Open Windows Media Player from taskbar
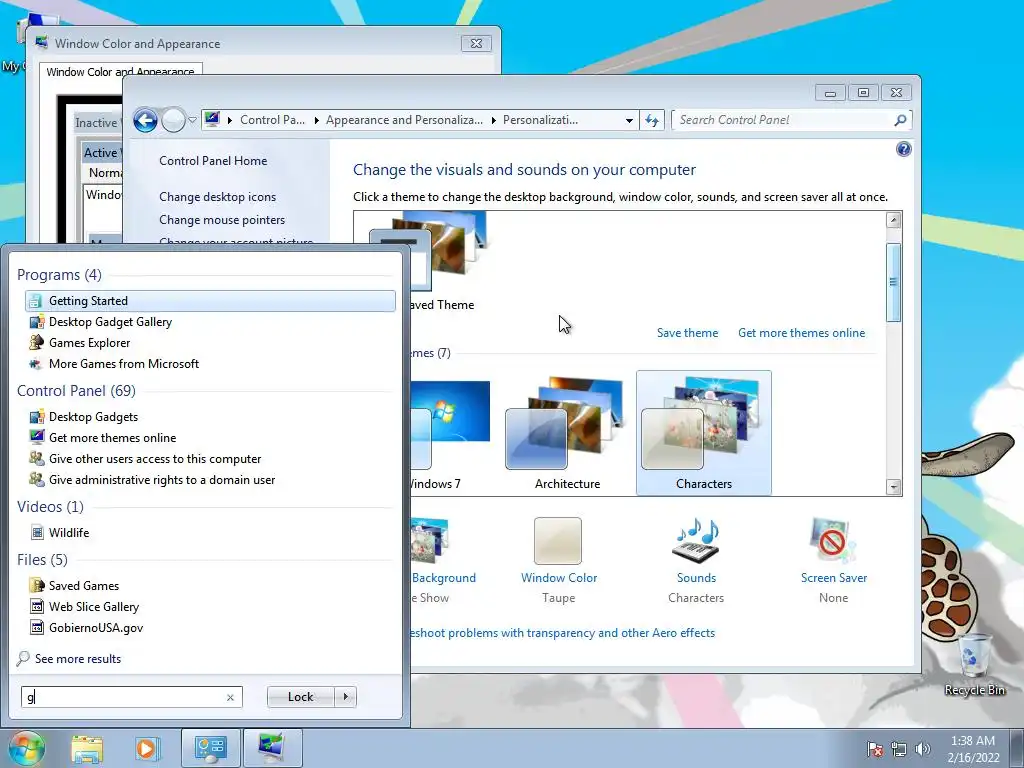The image size is (1024, 768). coord(146,748)
